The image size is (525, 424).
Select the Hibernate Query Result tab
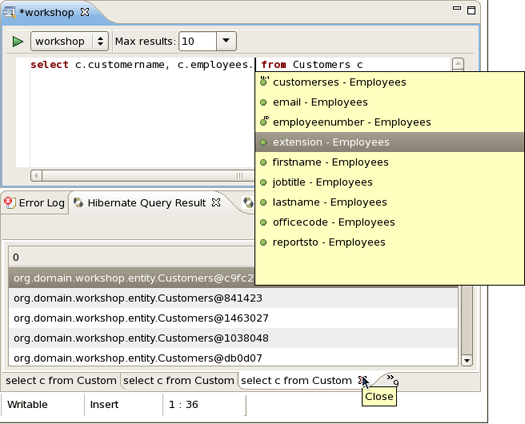[146, 203]
